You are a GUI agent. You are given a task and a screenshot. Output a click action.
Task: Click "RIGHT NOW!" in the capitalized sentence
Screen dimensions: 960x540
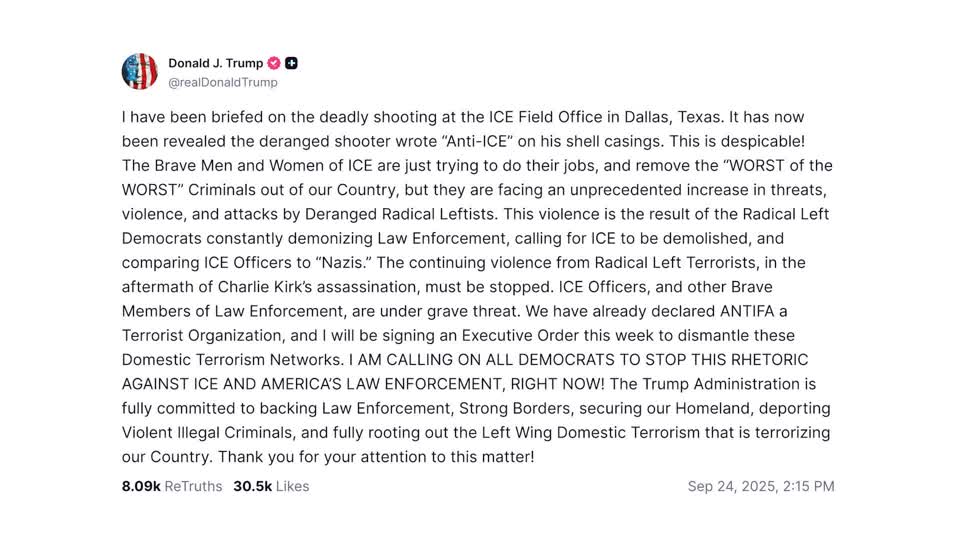coord(558,384)
